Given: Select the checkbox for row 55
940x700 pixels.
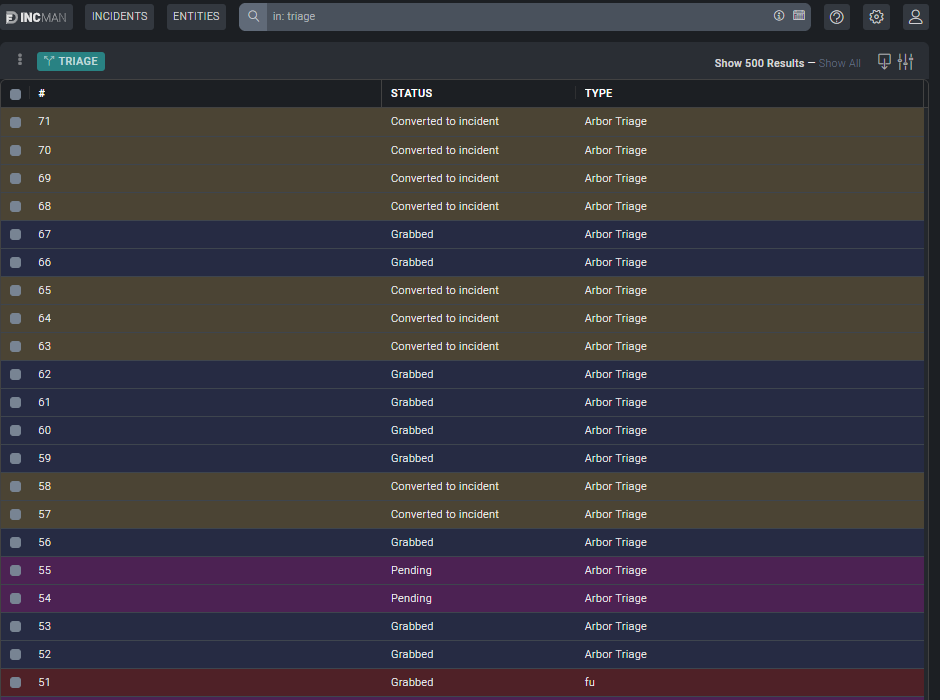Looking at the screenshot, I should 15,571.
